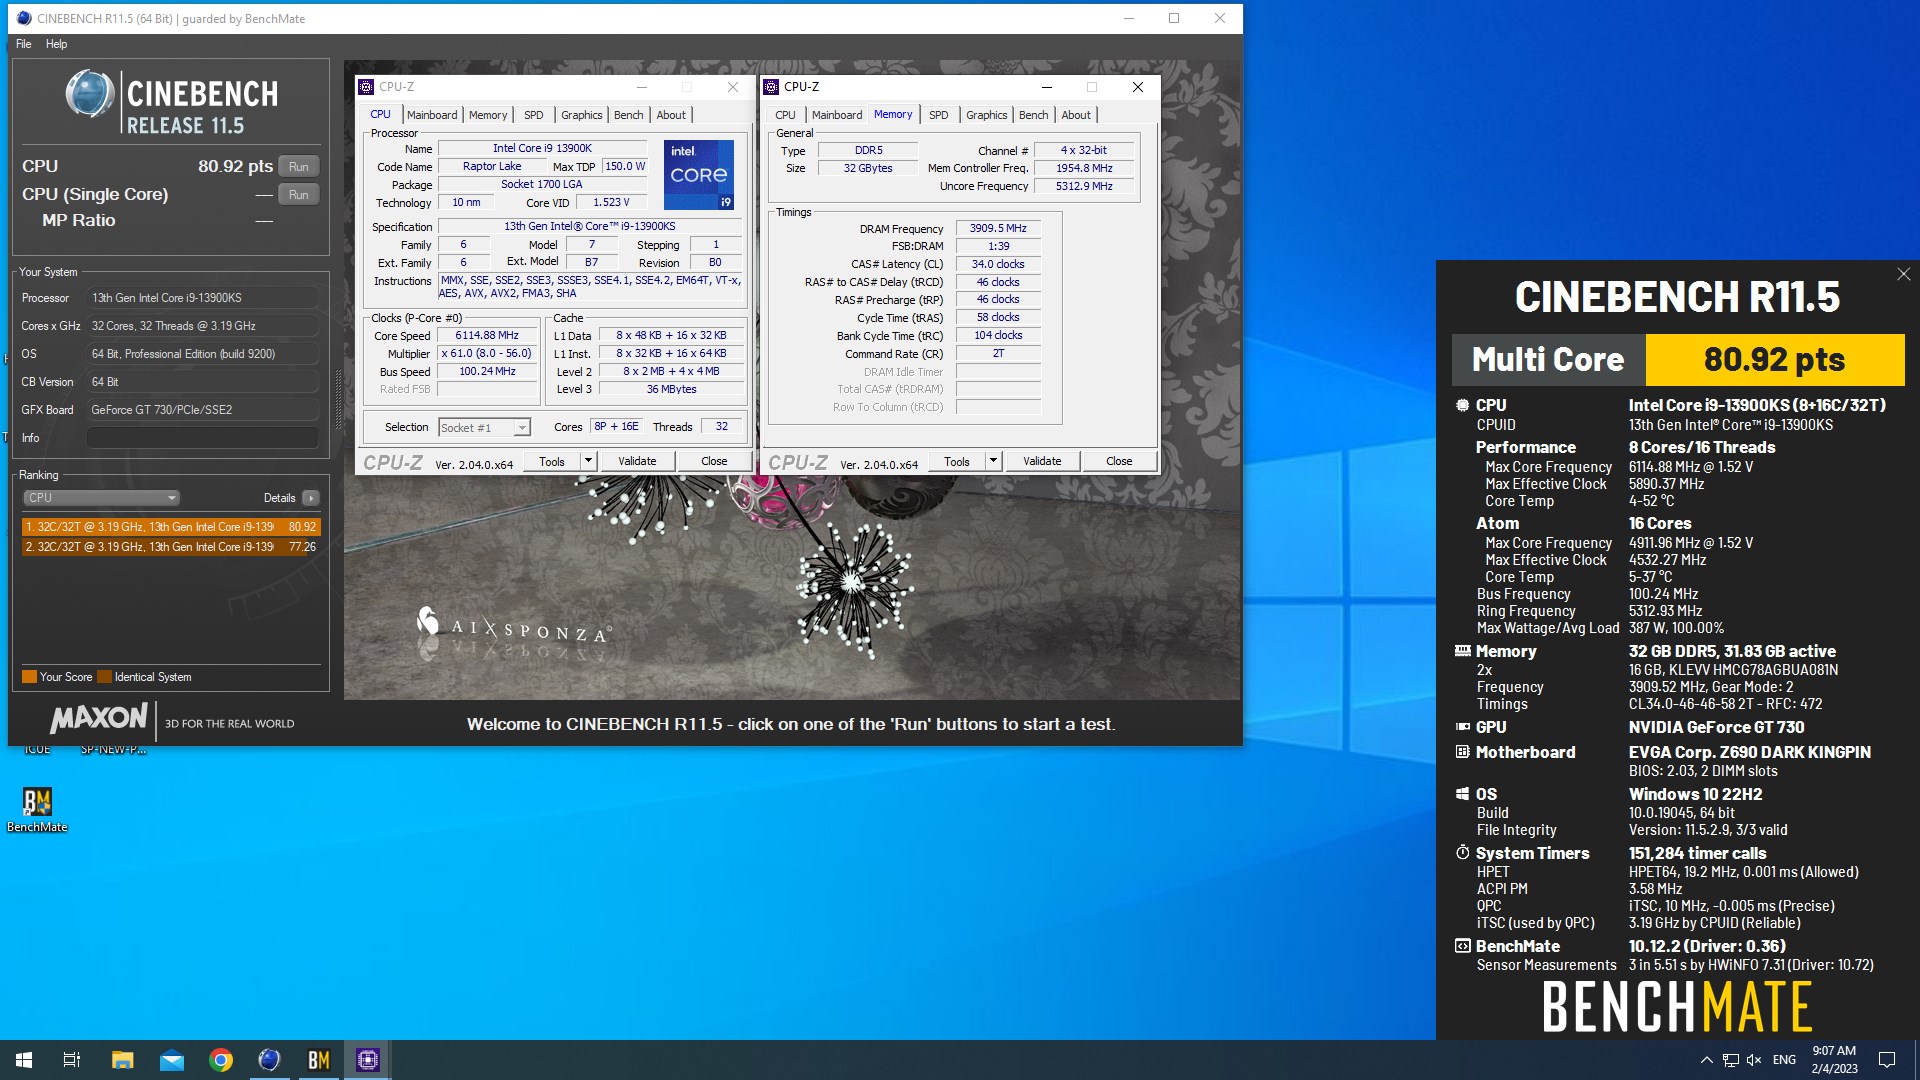
Task: Click the DRAM Frequency 3909.5 MHz value
Action: 998,229
